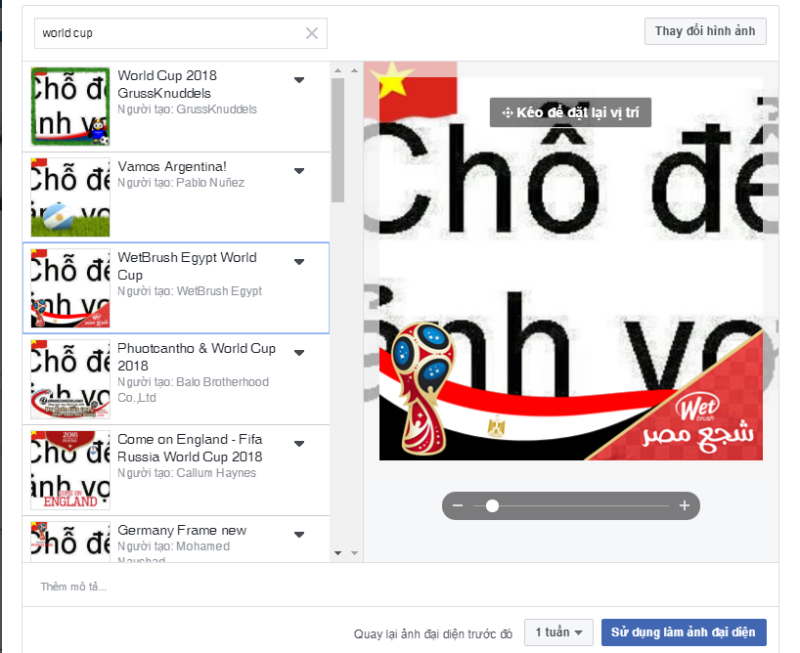Click the zoom in plus icon

tap(684, 506)
